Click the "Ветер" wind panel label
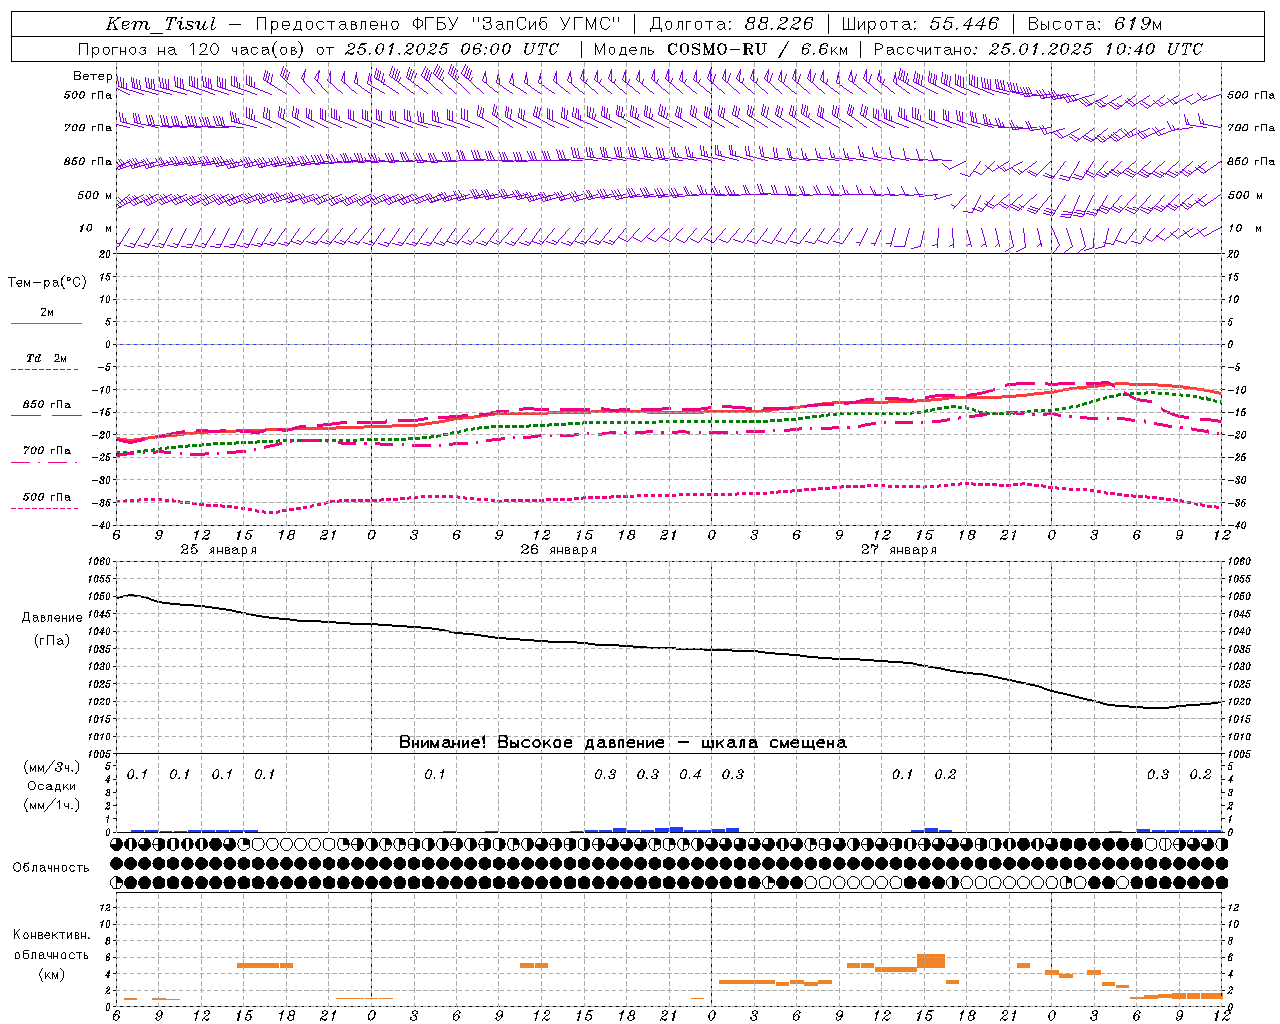1280x1024 pixels. pos(92,76)
